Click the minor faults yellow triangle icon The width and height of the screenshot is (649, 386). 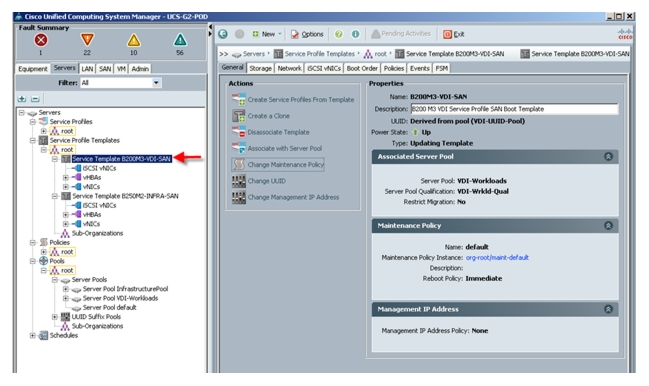(x=133, y=40)
